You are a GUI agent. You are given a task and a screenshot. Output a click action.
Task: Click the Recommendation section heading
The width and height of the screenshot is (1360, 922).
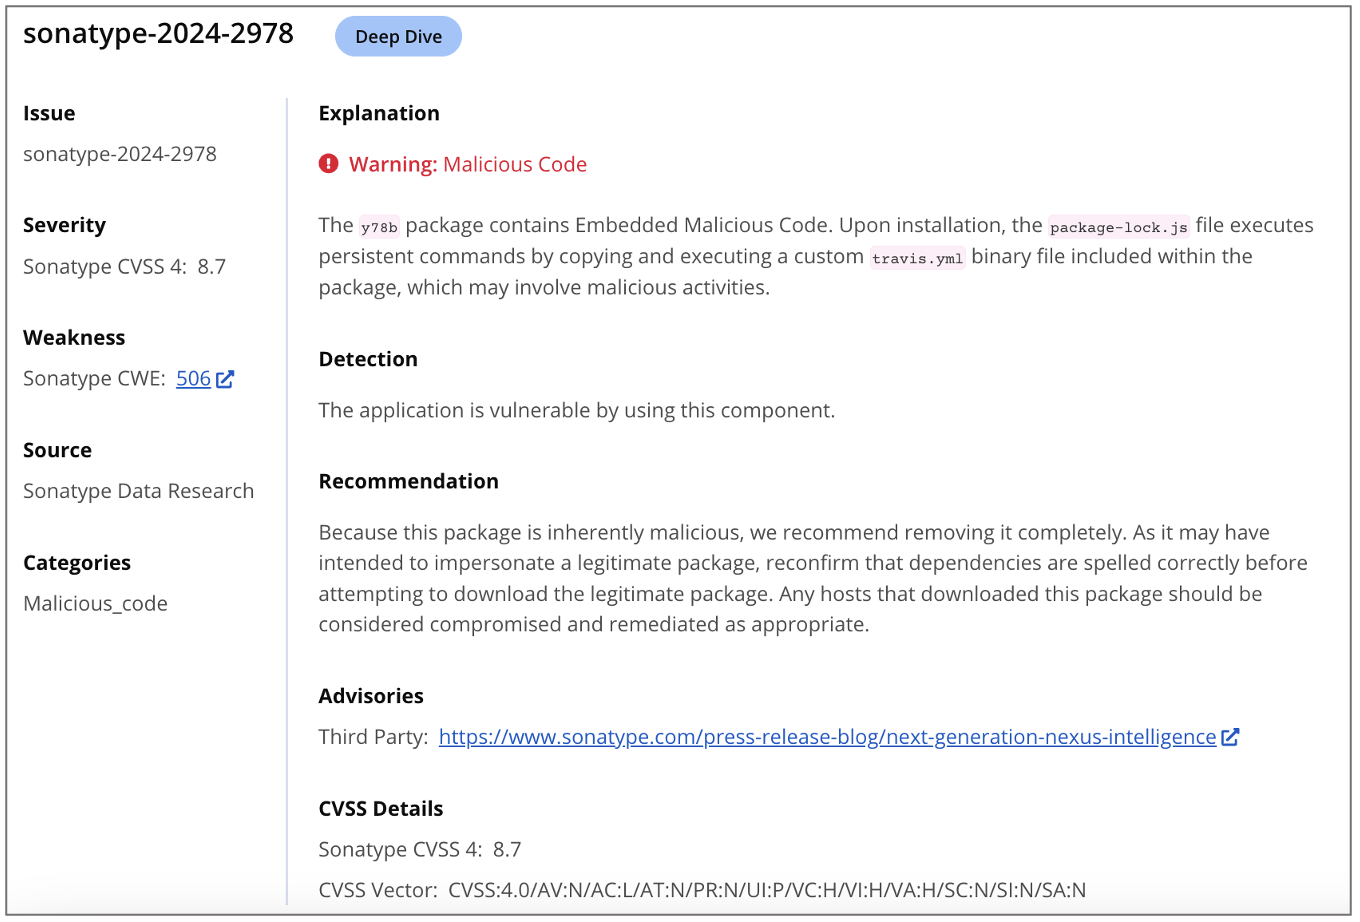click(408, 481)
